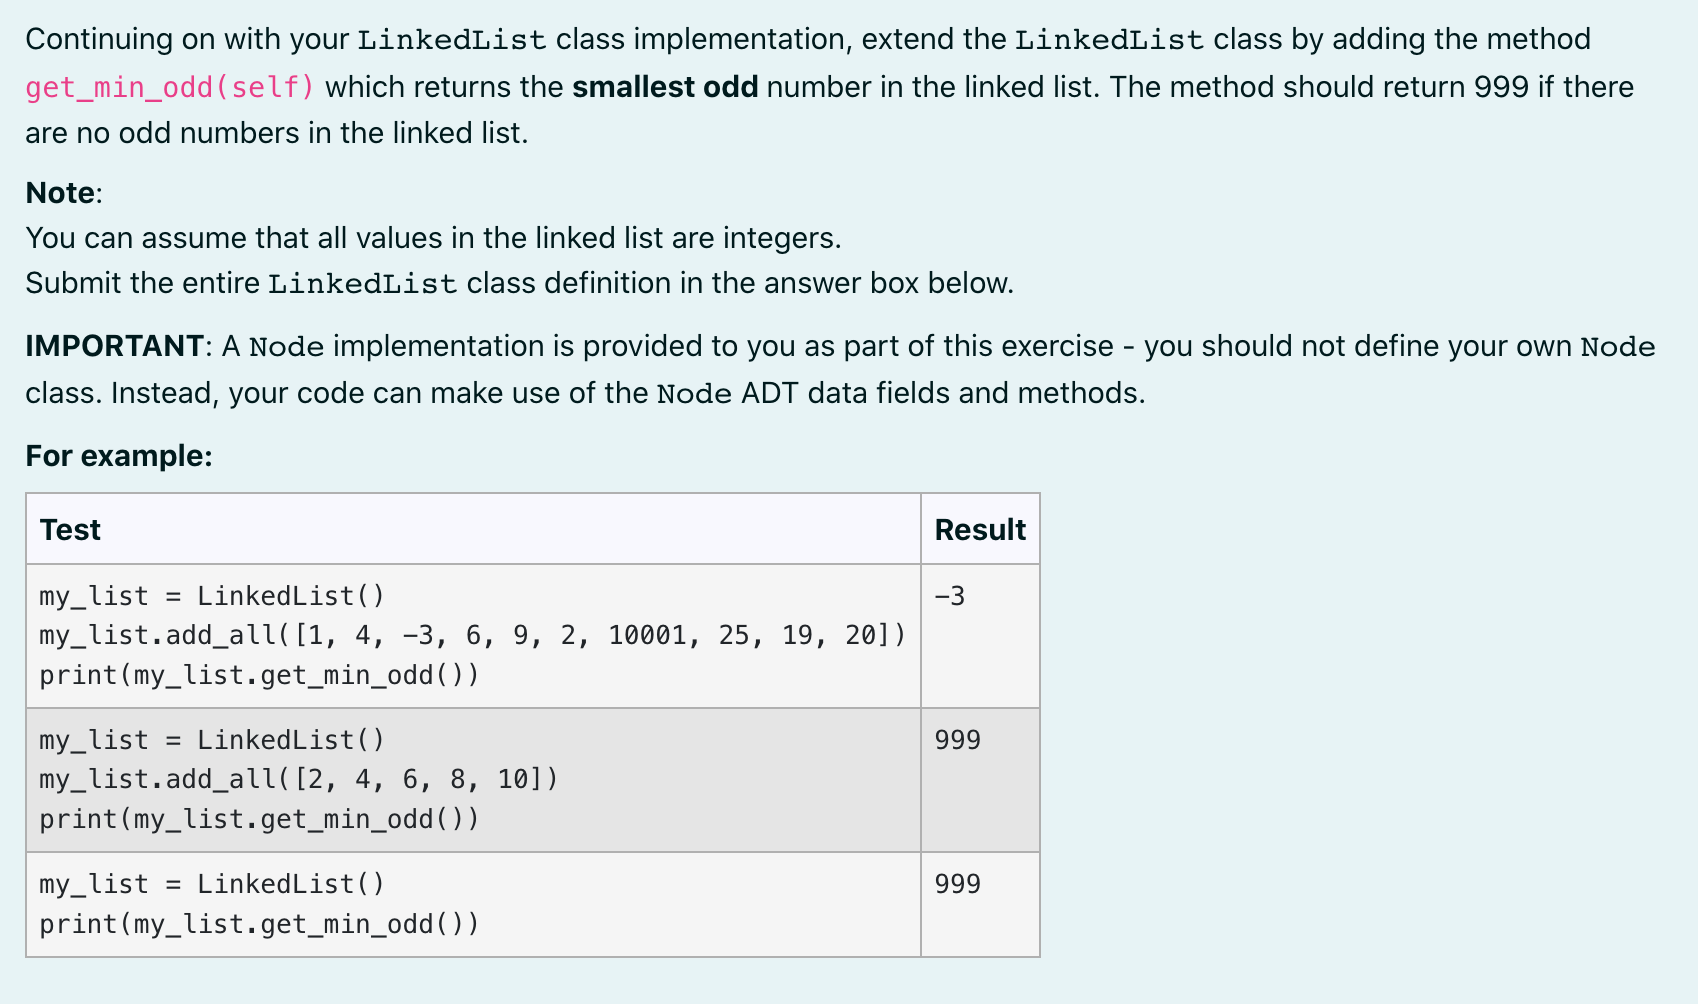Viewport: 1698px width, 1004px height.
Task: Click the 999 result in second row
Action: click(958, 740)
